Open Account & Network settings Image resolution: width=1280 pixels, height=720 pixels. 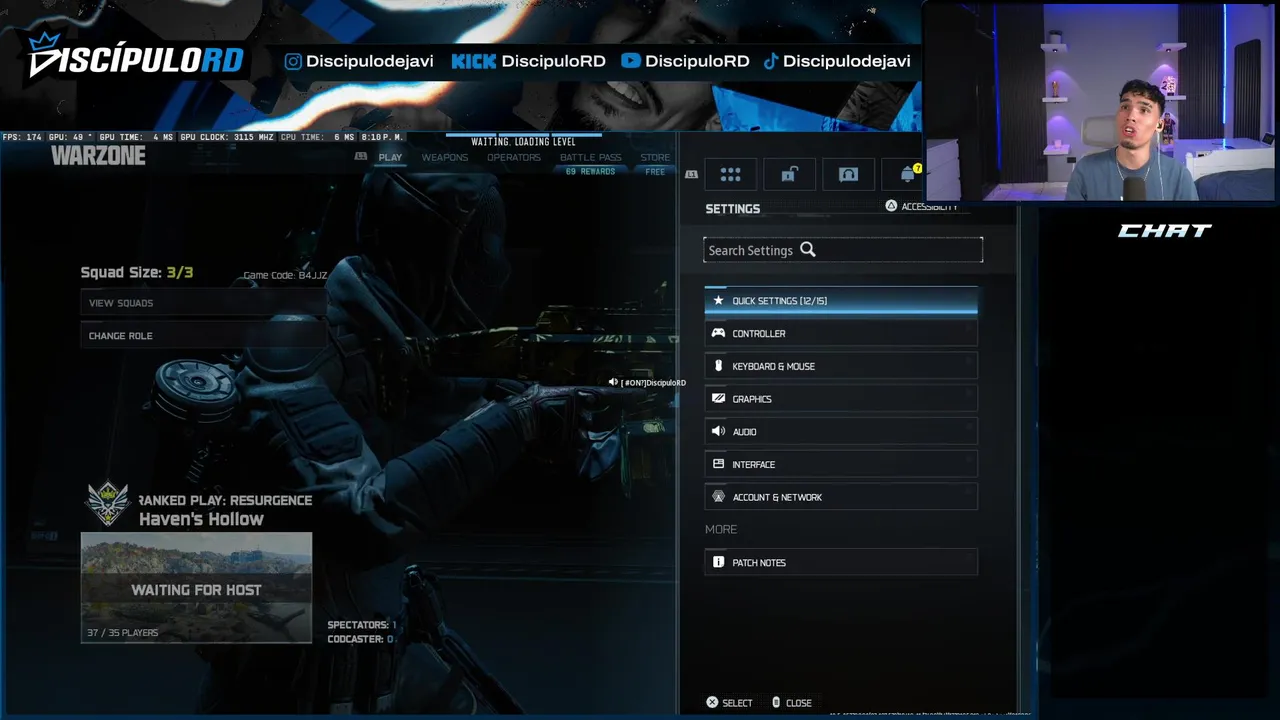[x=841, y=497]
